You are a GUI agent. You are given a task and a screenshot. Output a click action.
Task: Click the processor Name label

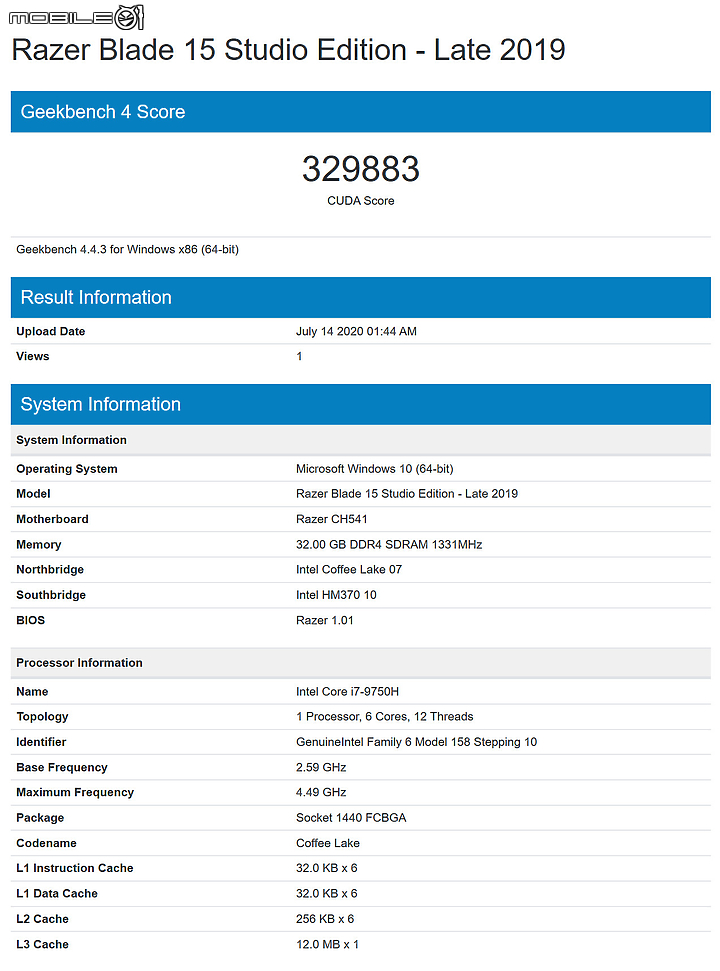(32, 692)
